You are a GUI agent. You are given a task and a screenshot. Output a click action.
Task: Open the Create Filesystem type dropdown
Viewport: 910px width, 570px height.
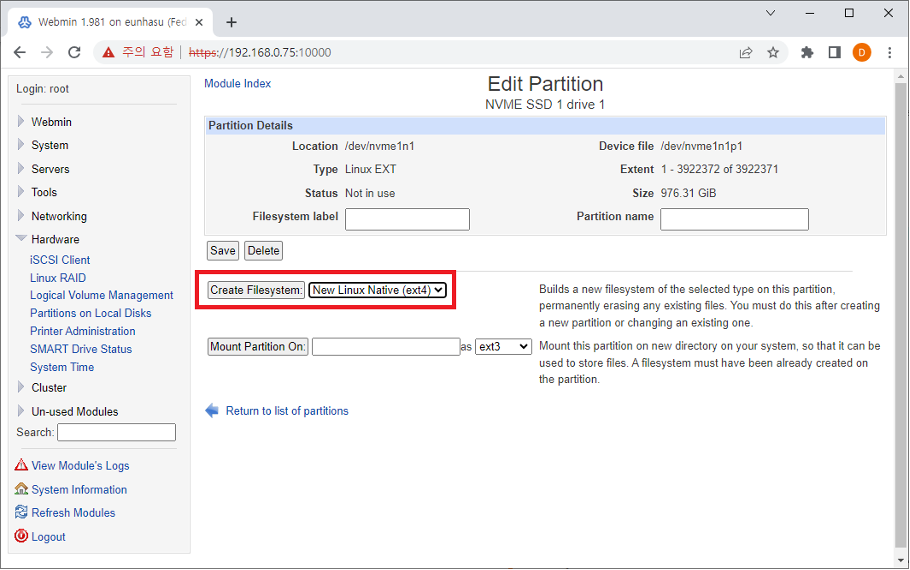(x=377, y=290)
